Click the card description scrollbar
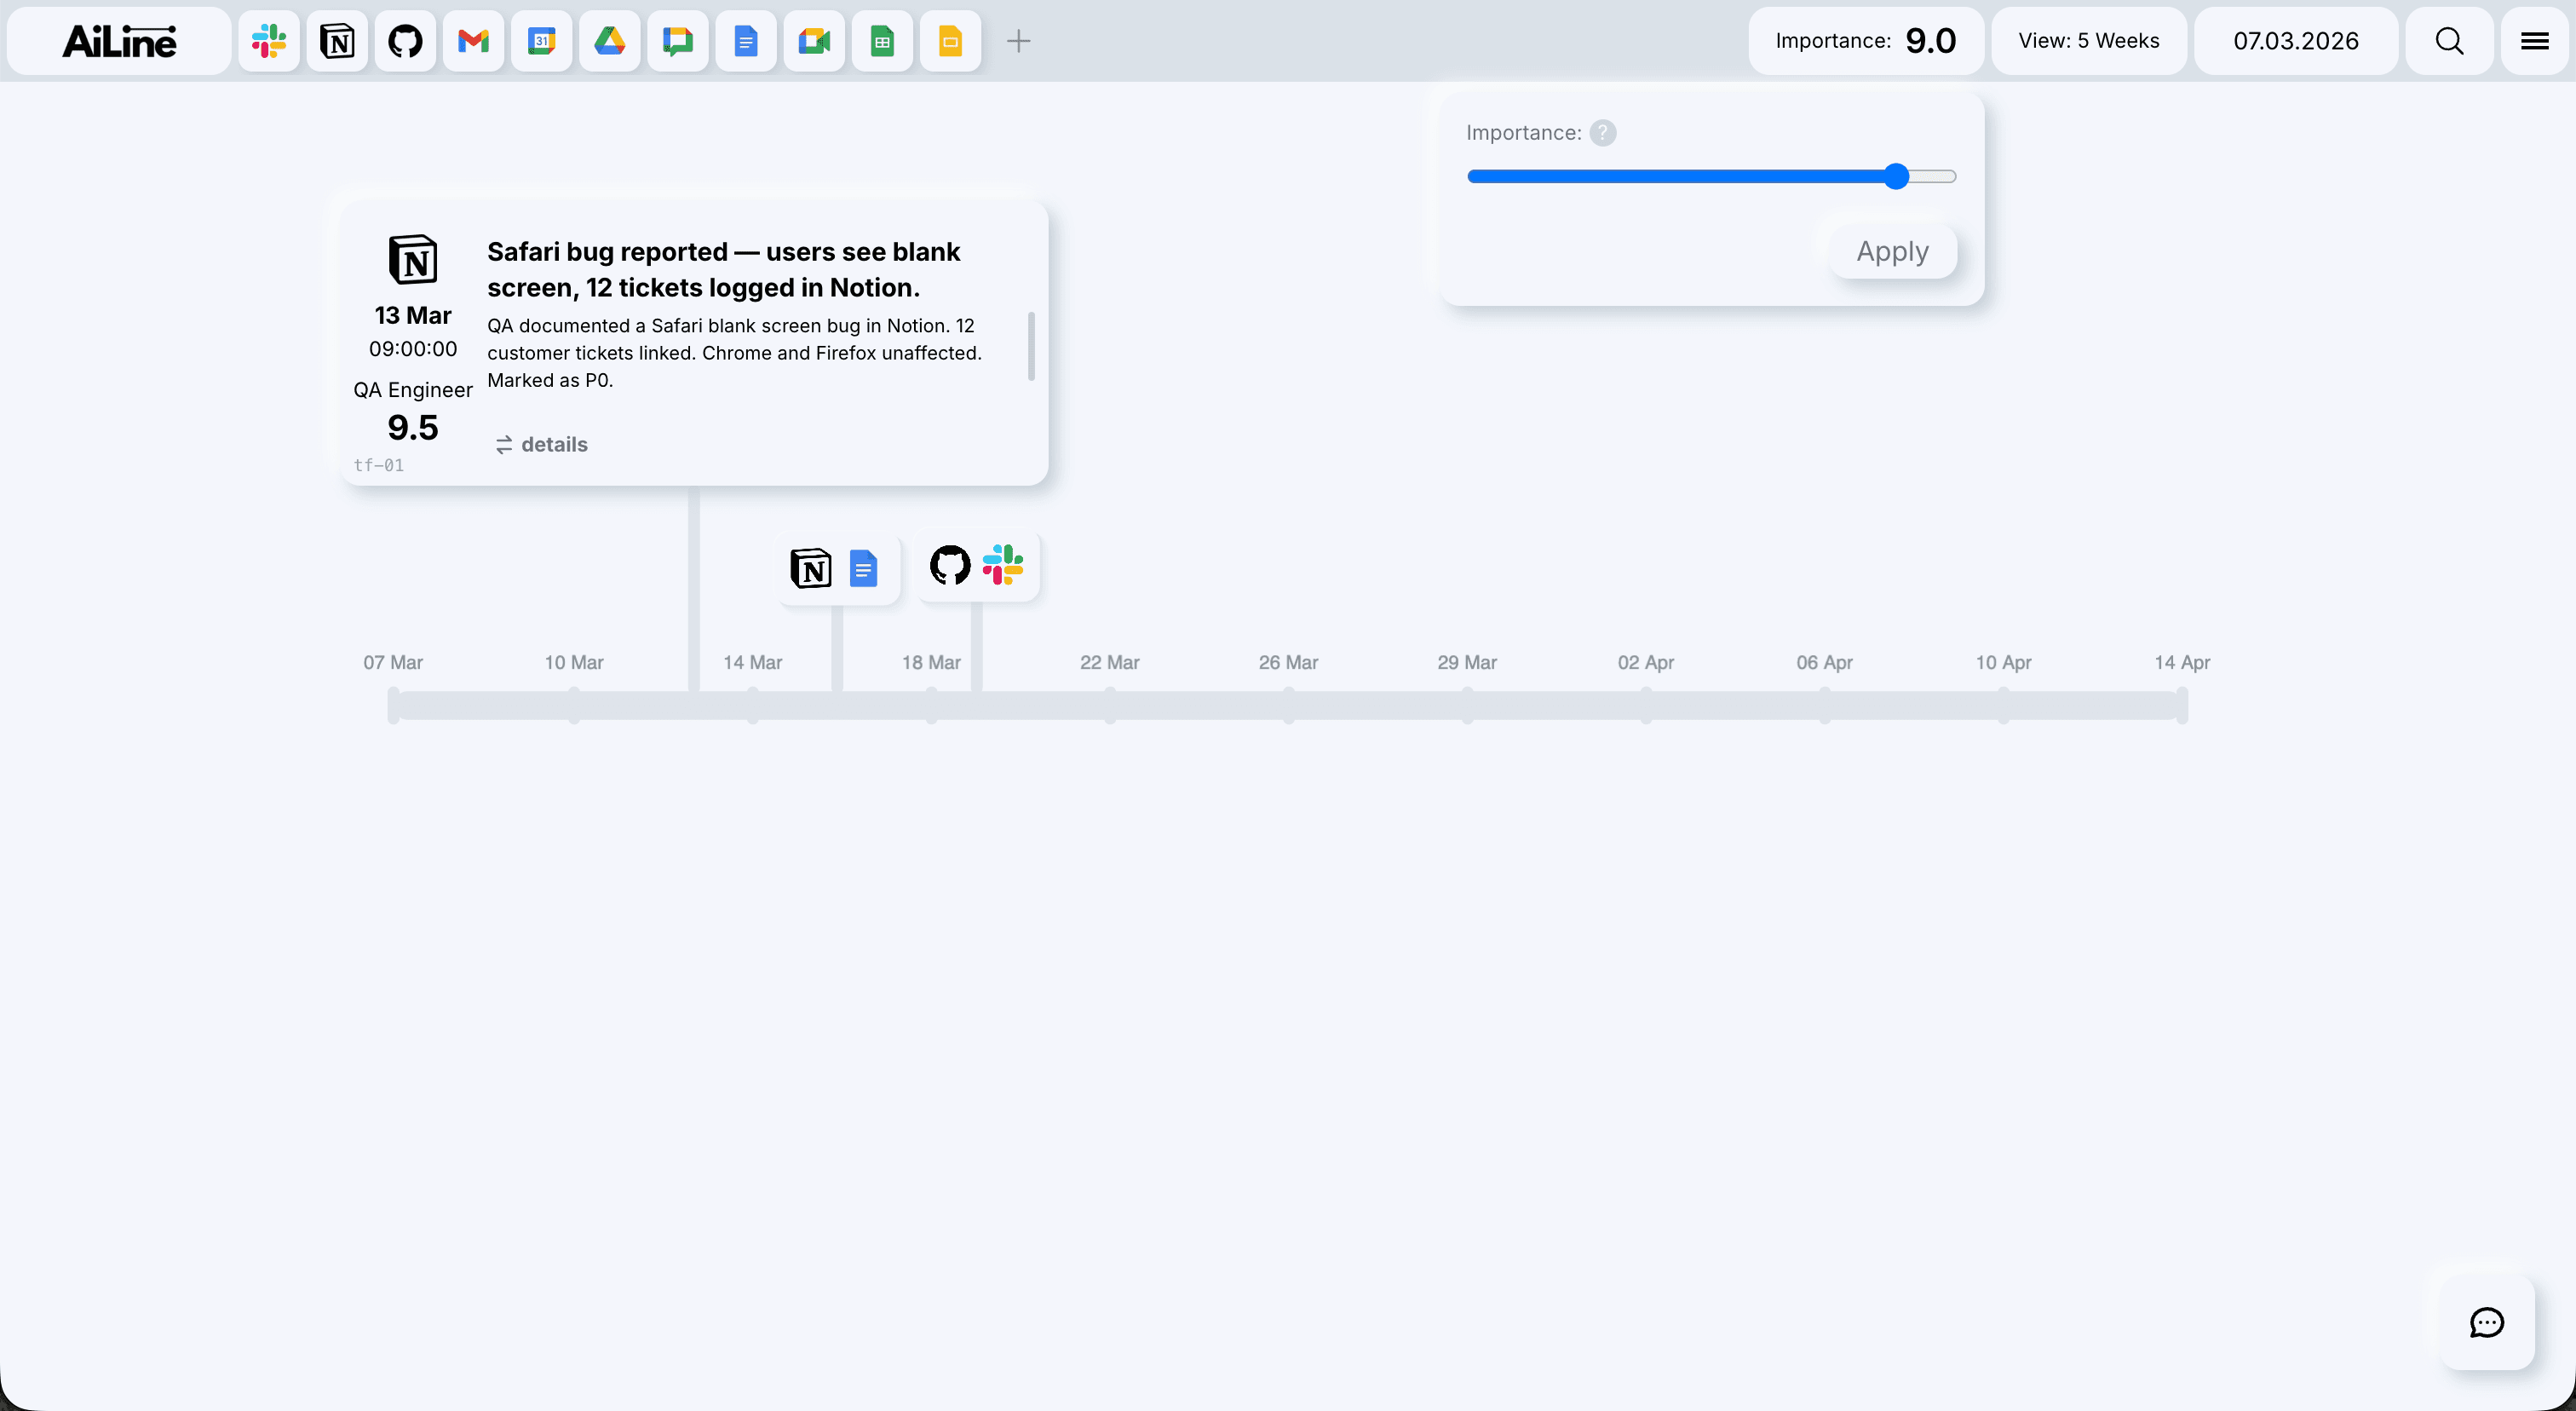Image resolution: width=2576 pixels, height=1411 pixels. point(1031,346)
